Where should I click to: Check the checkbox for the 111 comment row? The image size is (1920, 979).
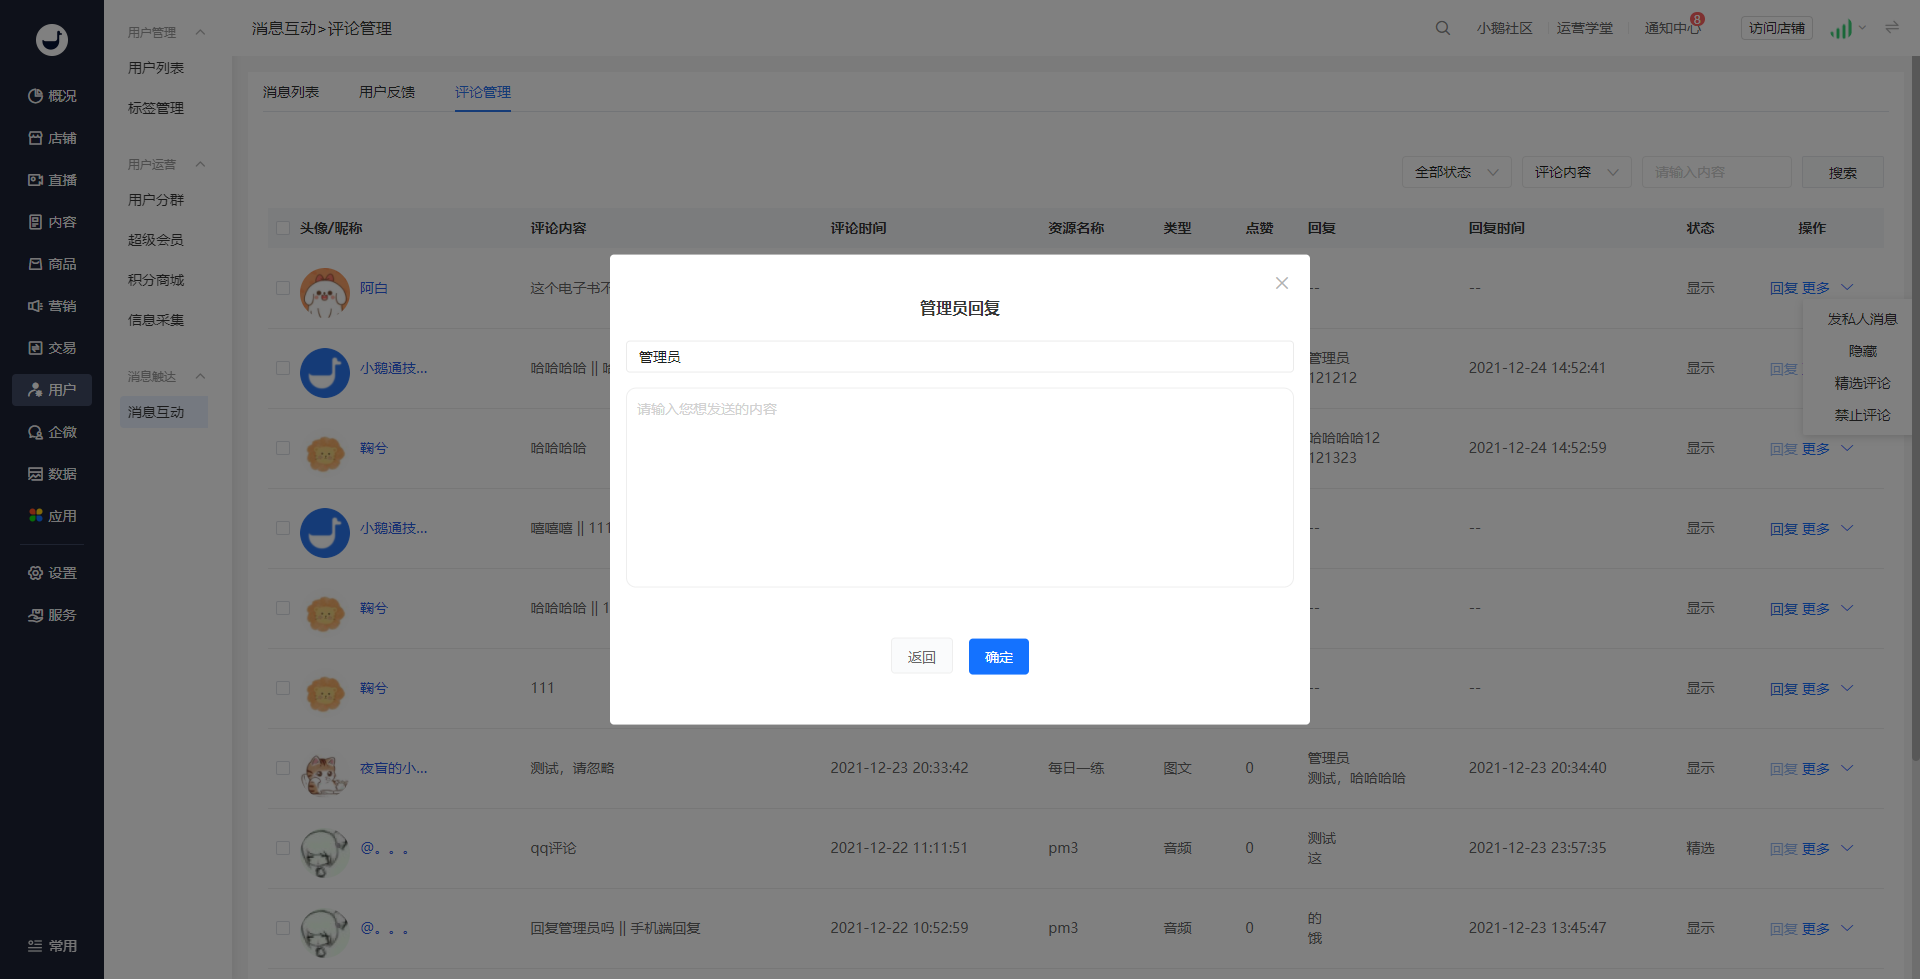pos(283,688)
